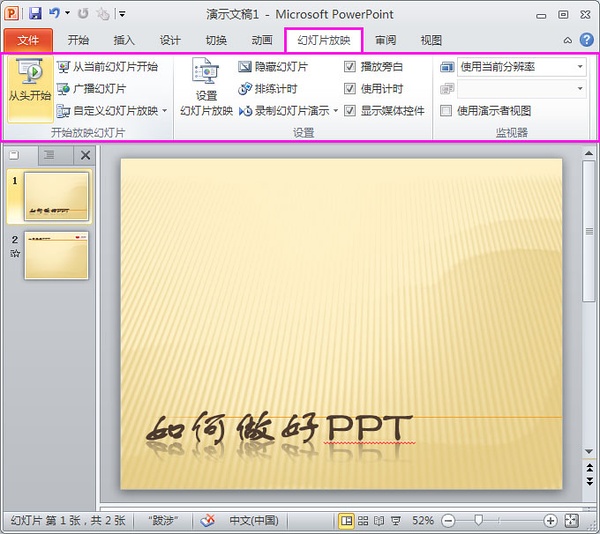
Task: Enable the 使用演示者视图 checkbox
Action: pyautogui.click(x=446, y=111)
